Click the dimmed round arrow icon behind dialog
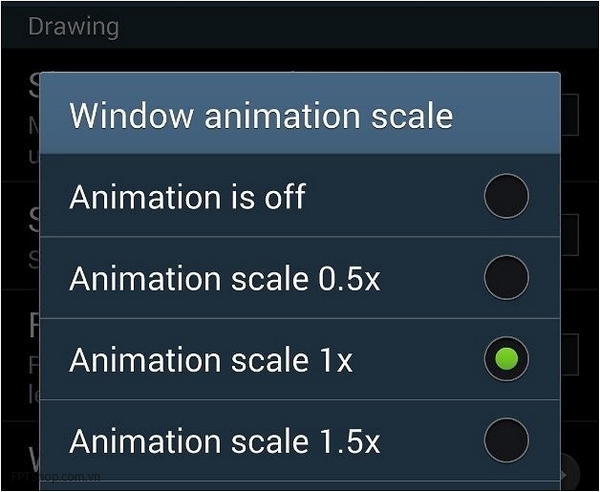The height and width of the screenshot is (492, 600). pyautogui.click(x=569, y=474)
